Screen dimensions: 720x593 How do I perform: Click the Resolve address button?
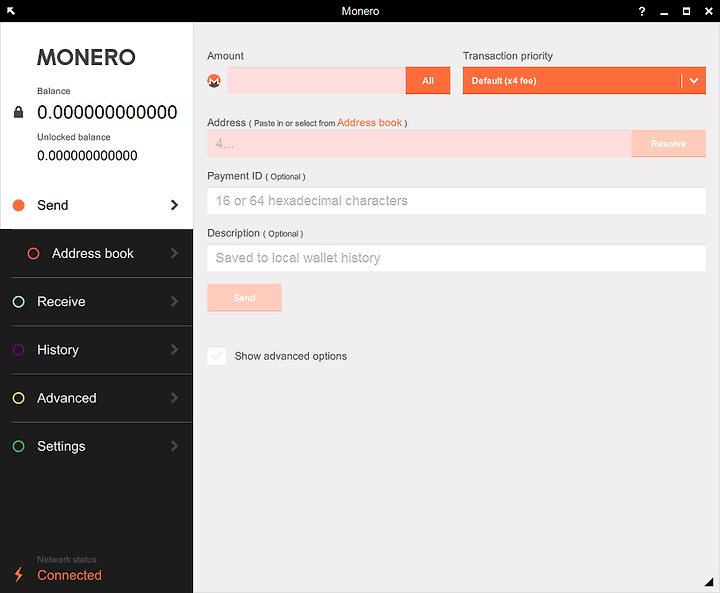click(669, 144)
